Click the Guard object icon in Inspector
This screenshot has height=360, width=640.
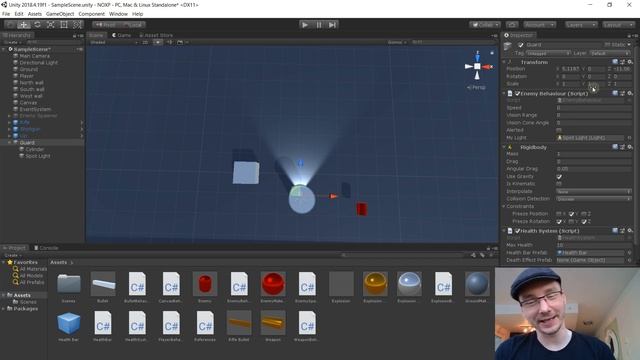[x=508, y=46]
